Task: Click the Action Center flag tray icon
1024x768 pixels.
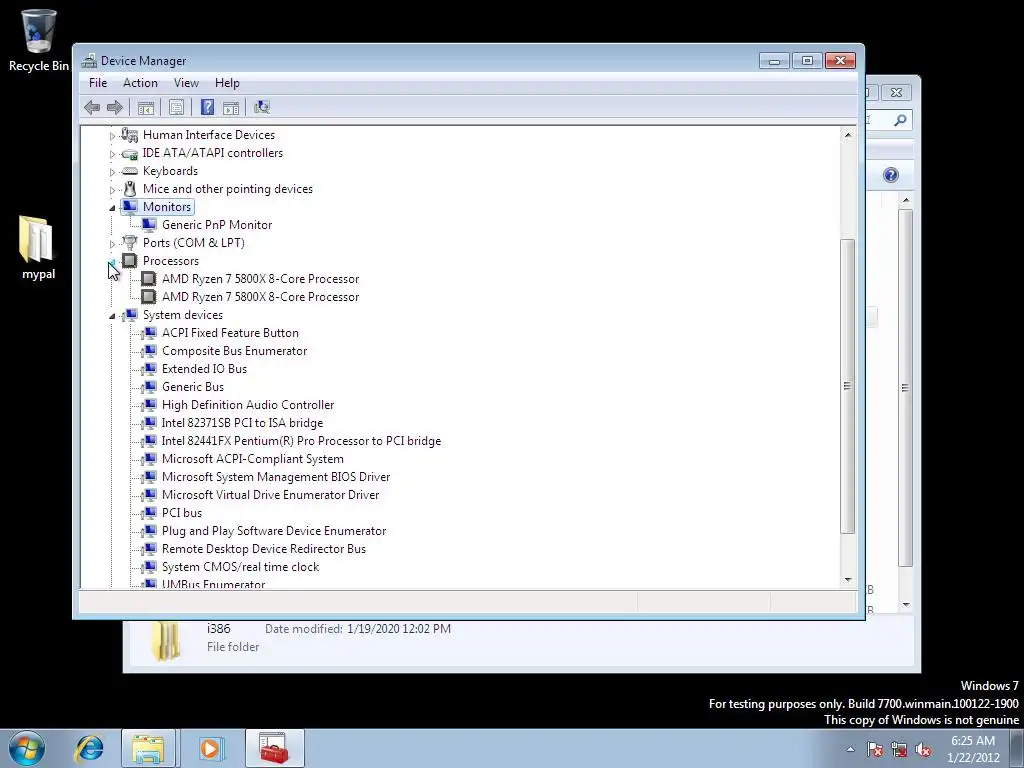Action: tap(875, 750)
